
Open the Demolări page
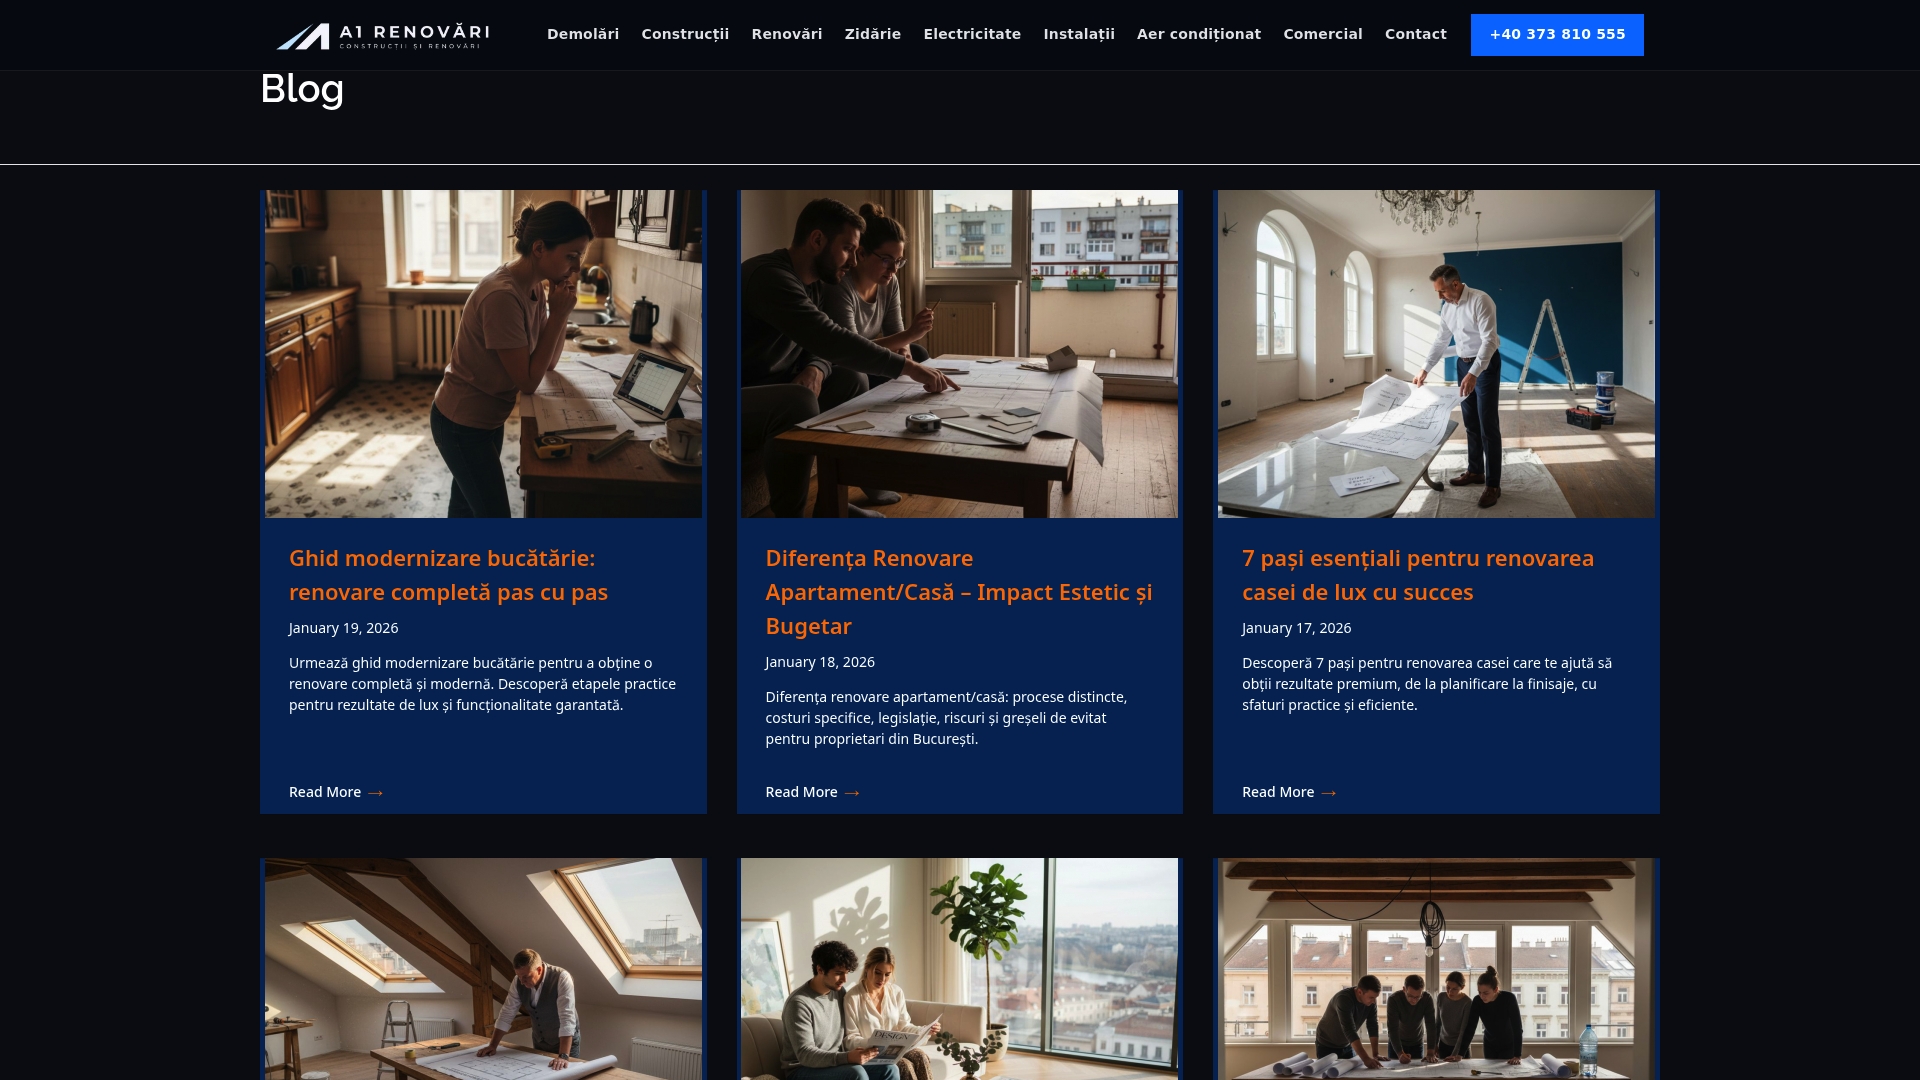click(583, 33)
